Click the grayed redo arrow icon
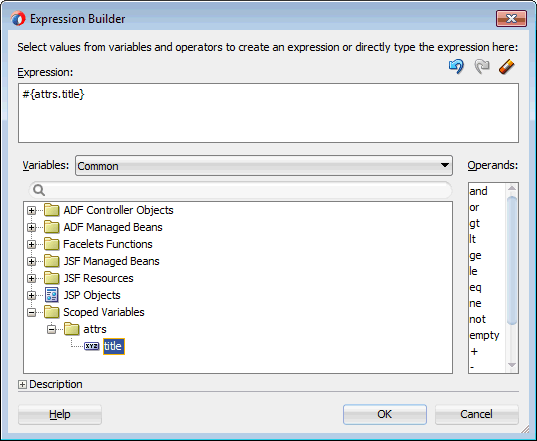537x441 pixels. 482,66
